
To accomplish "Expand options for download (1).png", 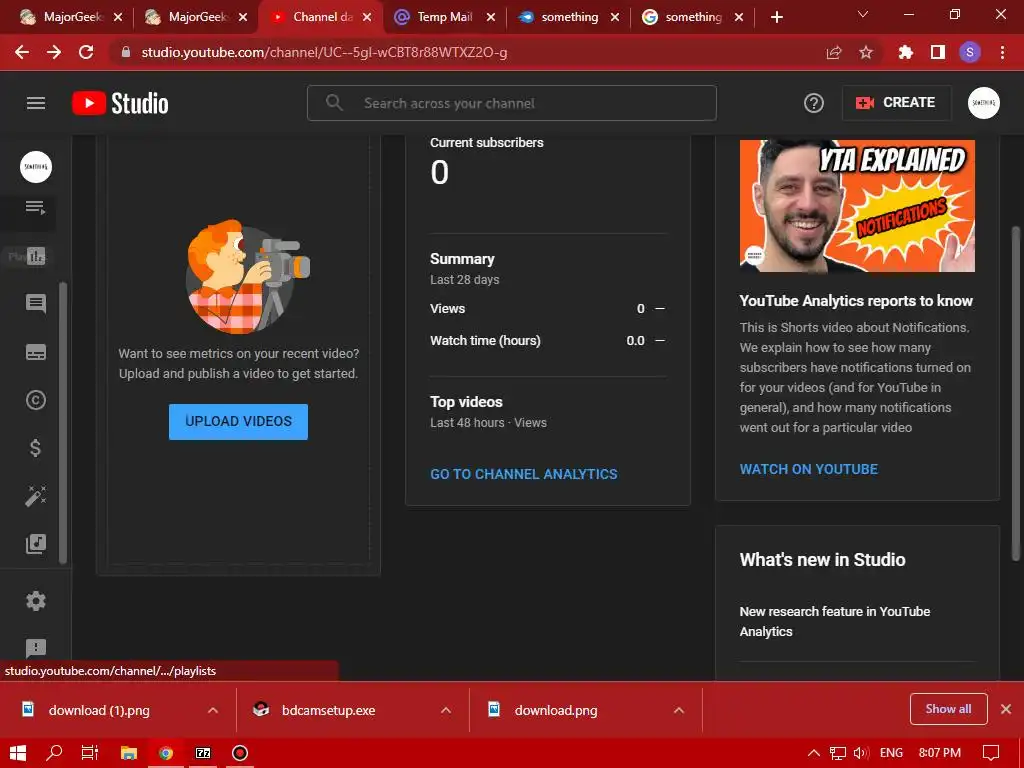I will [x=212, y=710].
